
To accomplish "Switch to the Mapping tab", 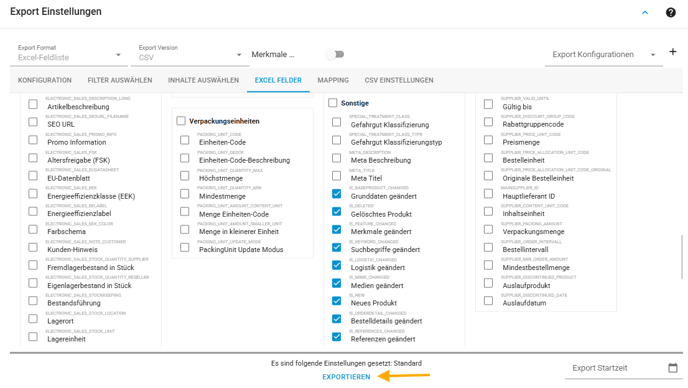I will pyautogui.click(x=333, y=80).
